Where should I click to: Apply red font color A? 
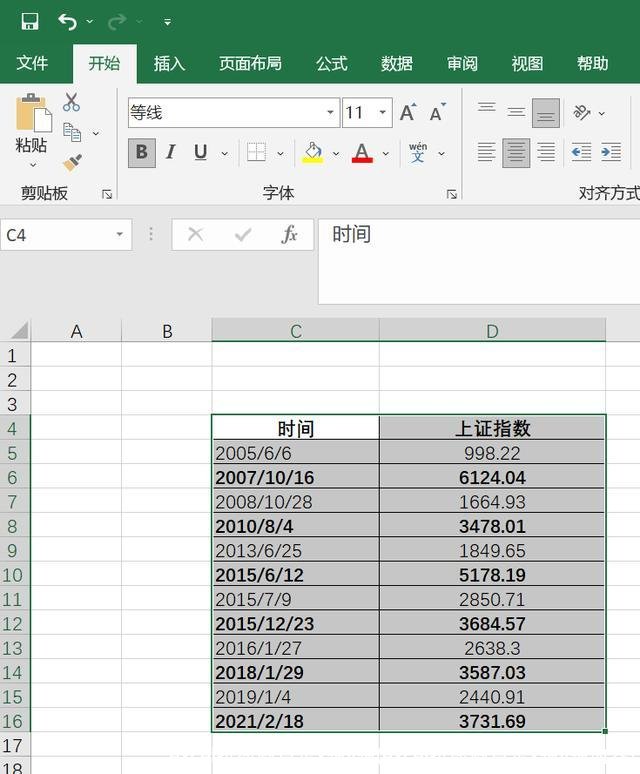(x=362, y=153)
